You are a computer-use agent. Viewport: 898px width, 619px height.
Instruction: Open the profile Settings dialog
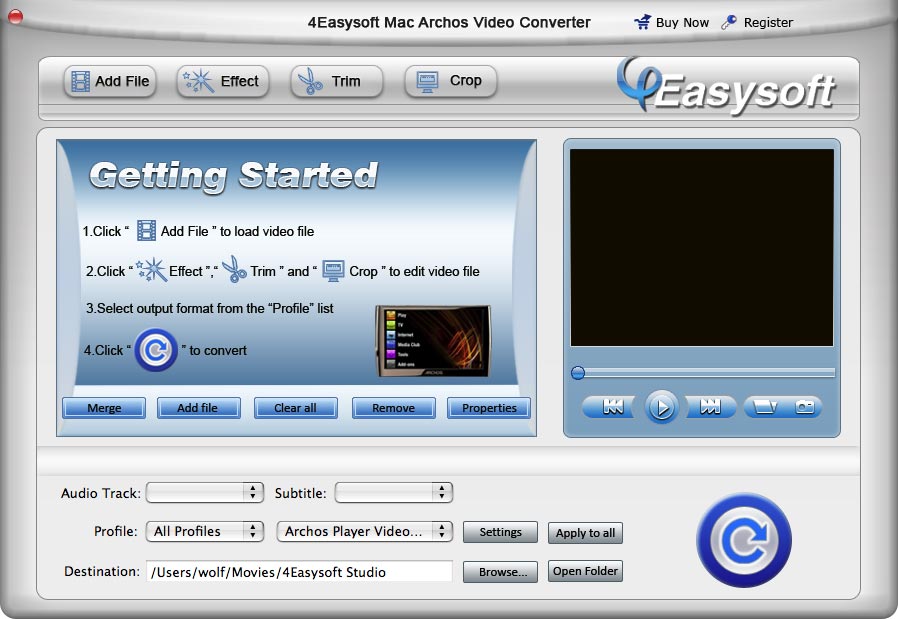pos(500,532)
